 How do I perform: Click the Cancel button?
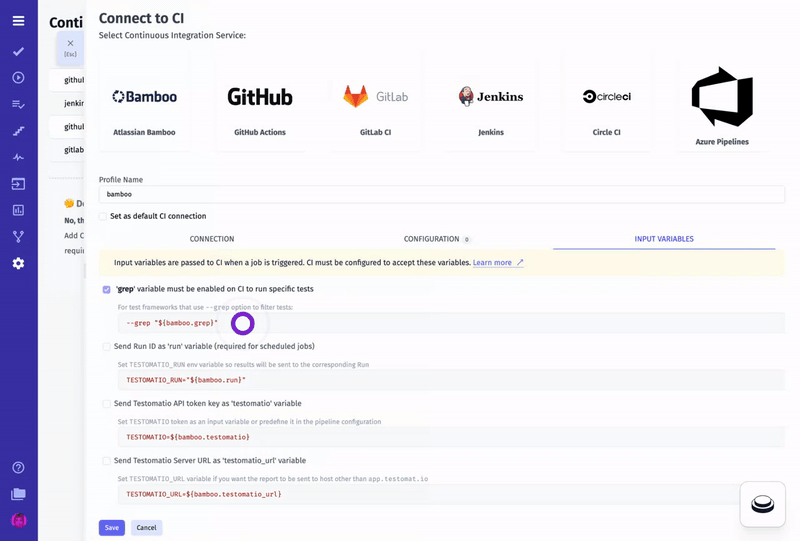point(146,528)
